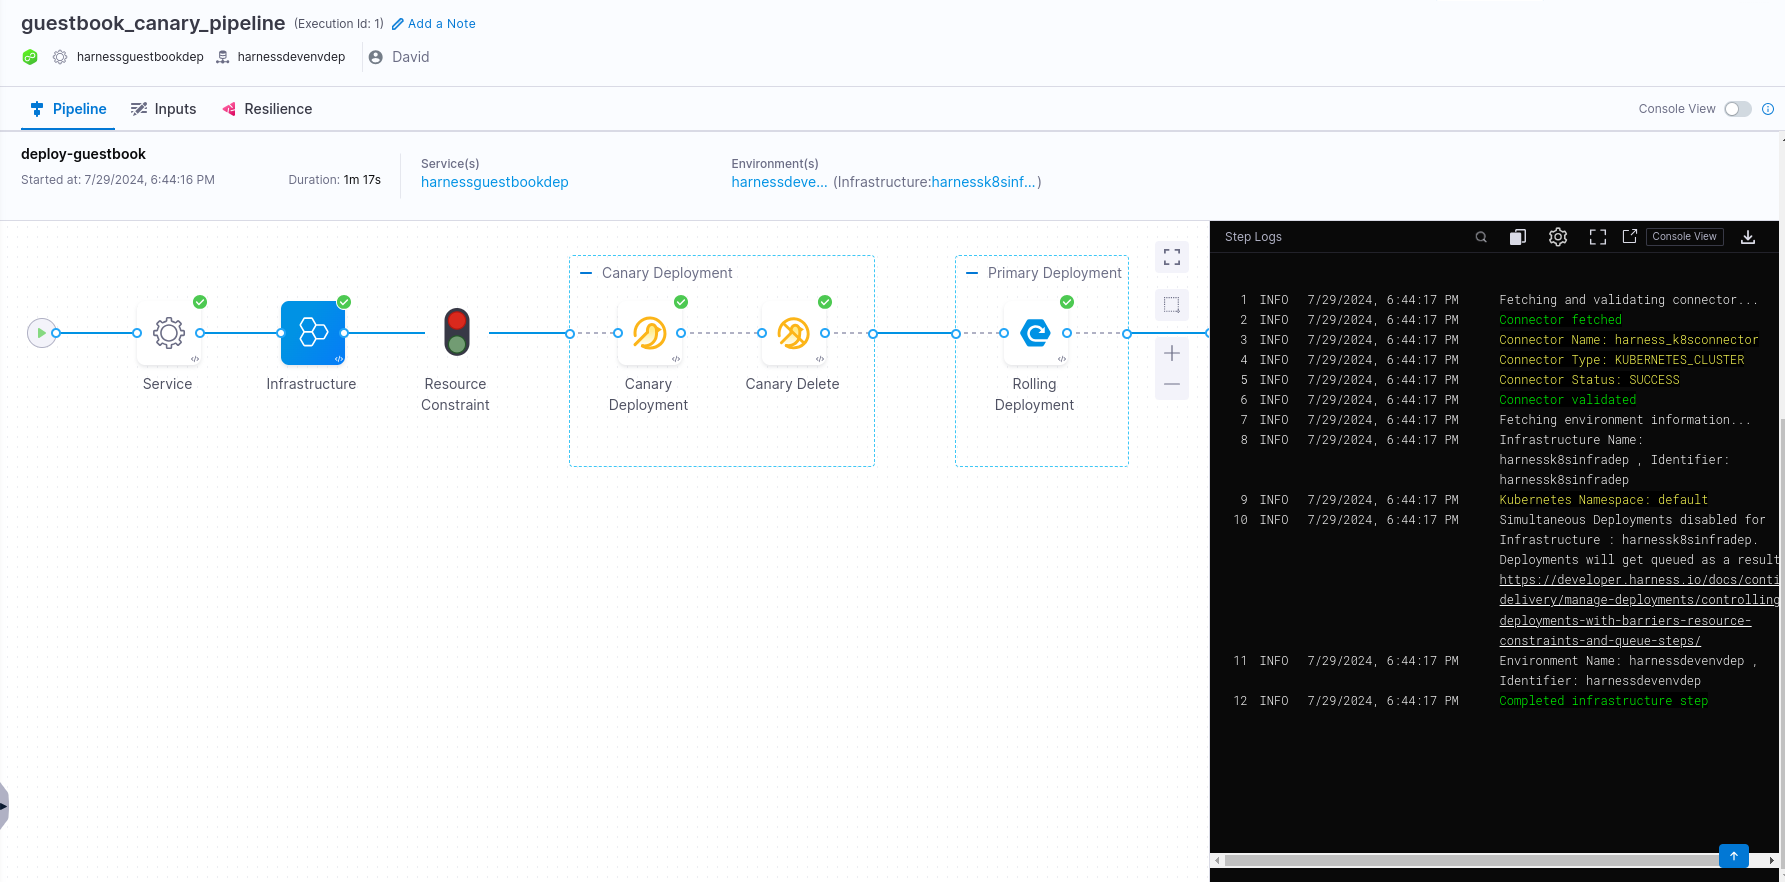Click the Service stage gear icon

tap(168, 333)
